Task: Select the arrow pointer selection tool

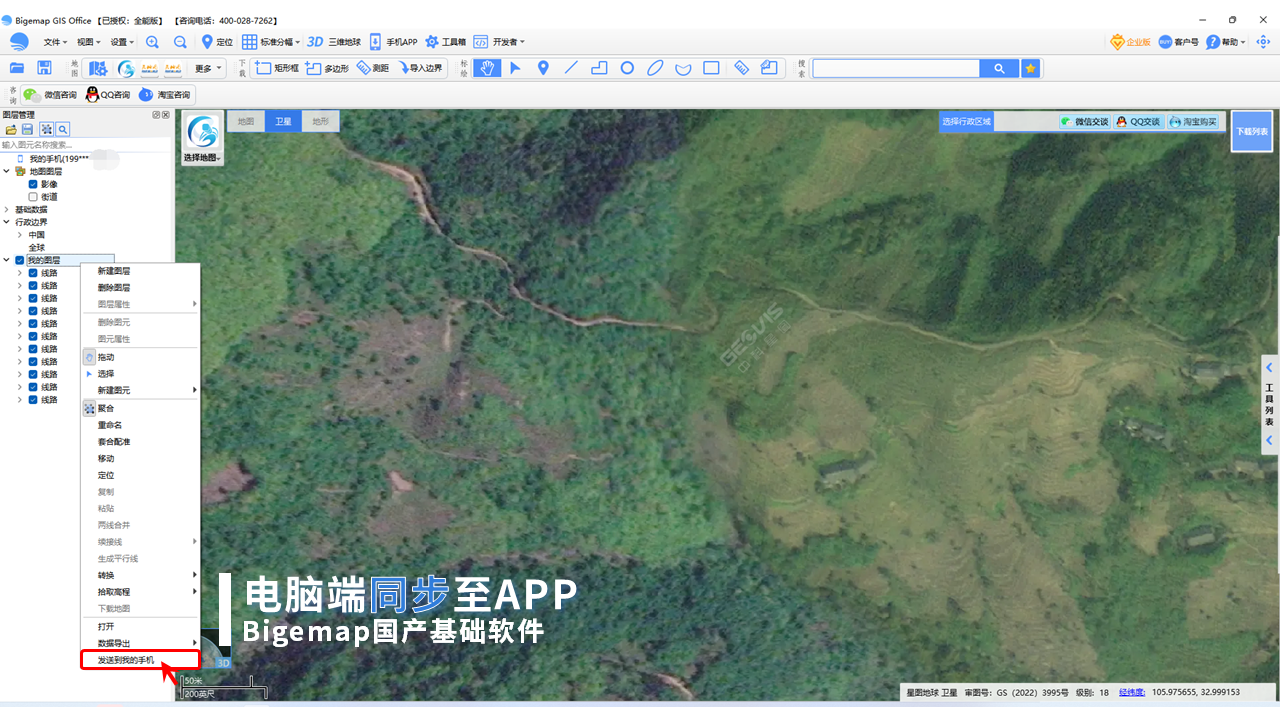Action: [515, 68]
